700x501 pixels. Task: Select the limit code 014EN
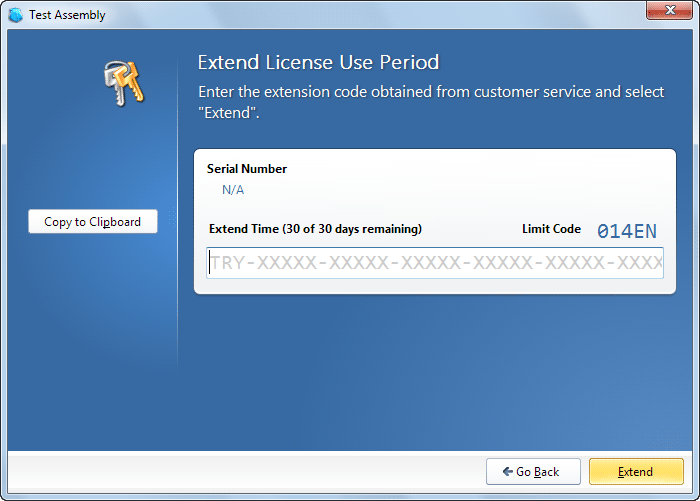point(627,231)
